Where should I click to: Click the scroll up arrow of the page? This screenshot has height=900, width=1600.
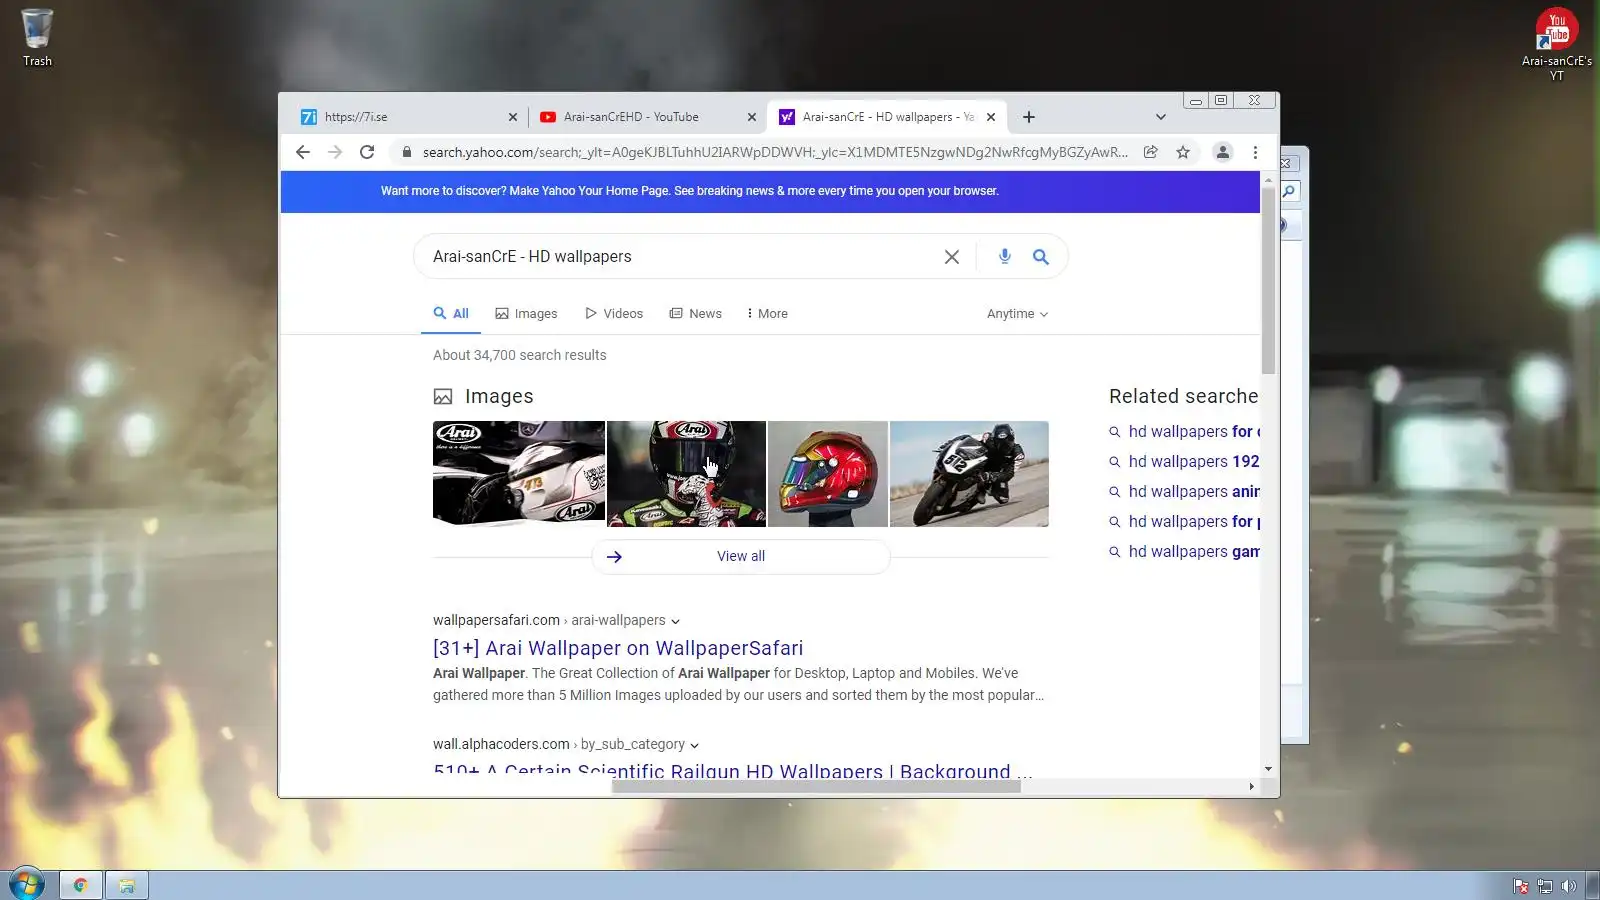click(x=1268, y=180)
